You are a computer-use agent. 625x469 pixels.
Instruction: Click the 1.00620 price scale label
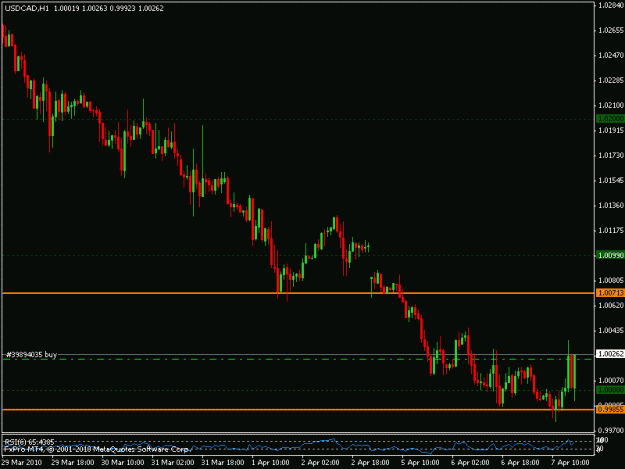click(611, 306)
